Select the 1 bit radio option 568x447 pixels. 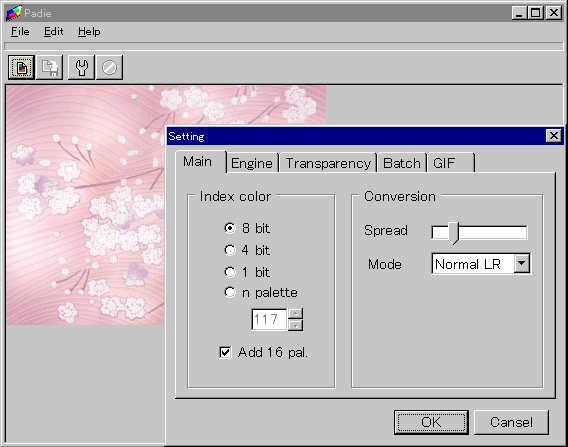tap(230, 272)
